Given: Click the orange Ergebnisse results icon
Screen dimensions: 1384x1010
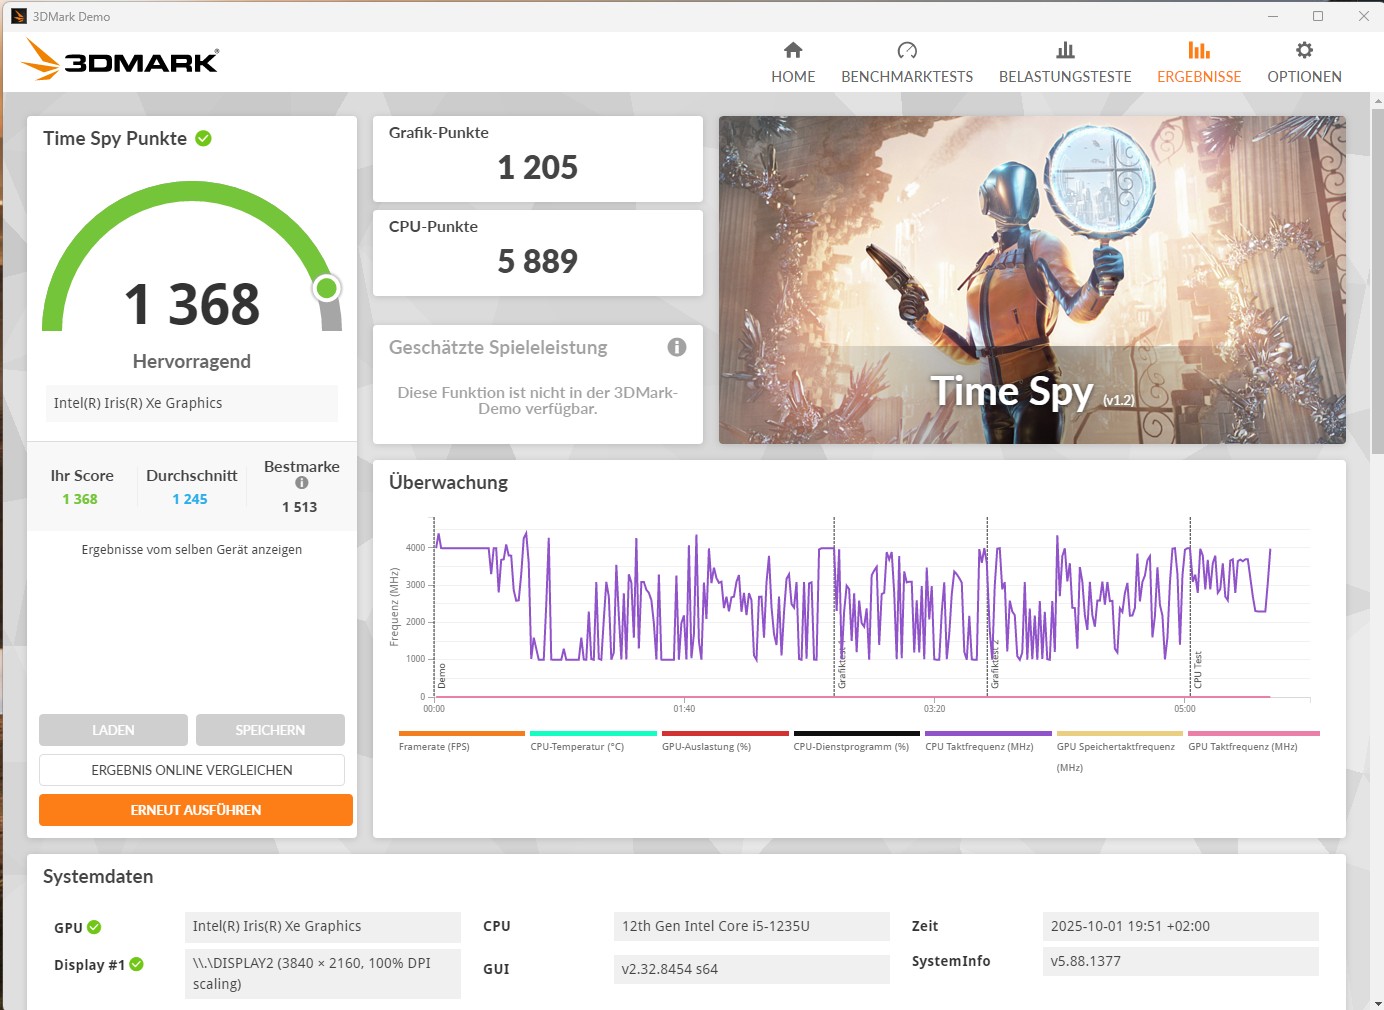Looking at the screenshot, I should tap(1198, 50).
